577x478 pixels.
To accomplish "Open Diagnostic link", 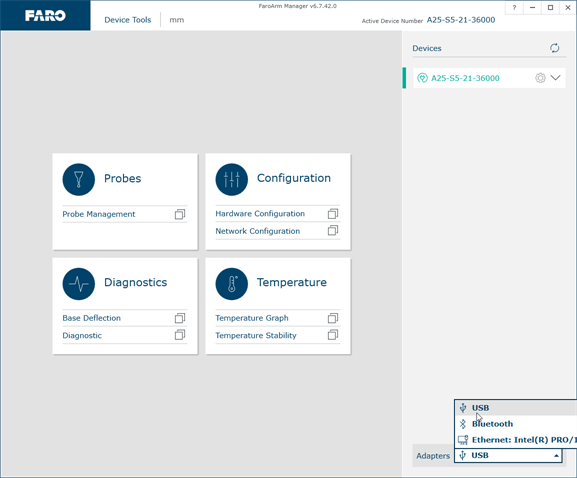I will pyautogui.click(x=82, y=336).
